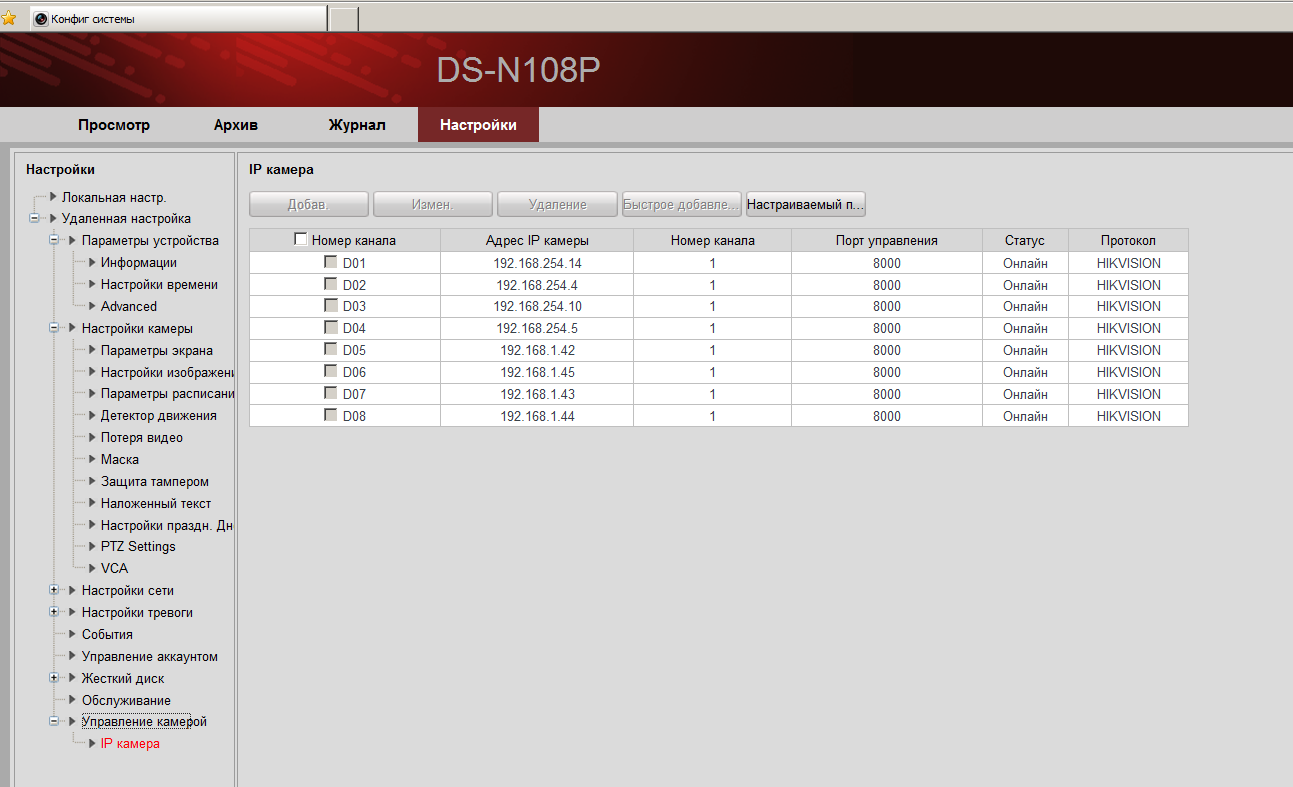Click the Добав. button

tap(309, 204)
